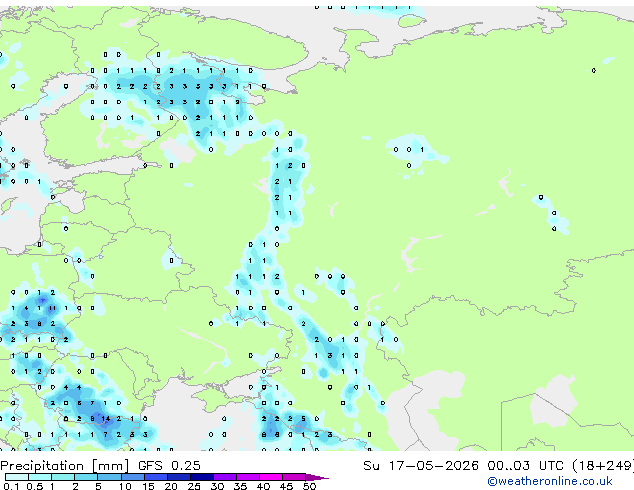Click the '25' legend scale label

[x=194, y=486]
